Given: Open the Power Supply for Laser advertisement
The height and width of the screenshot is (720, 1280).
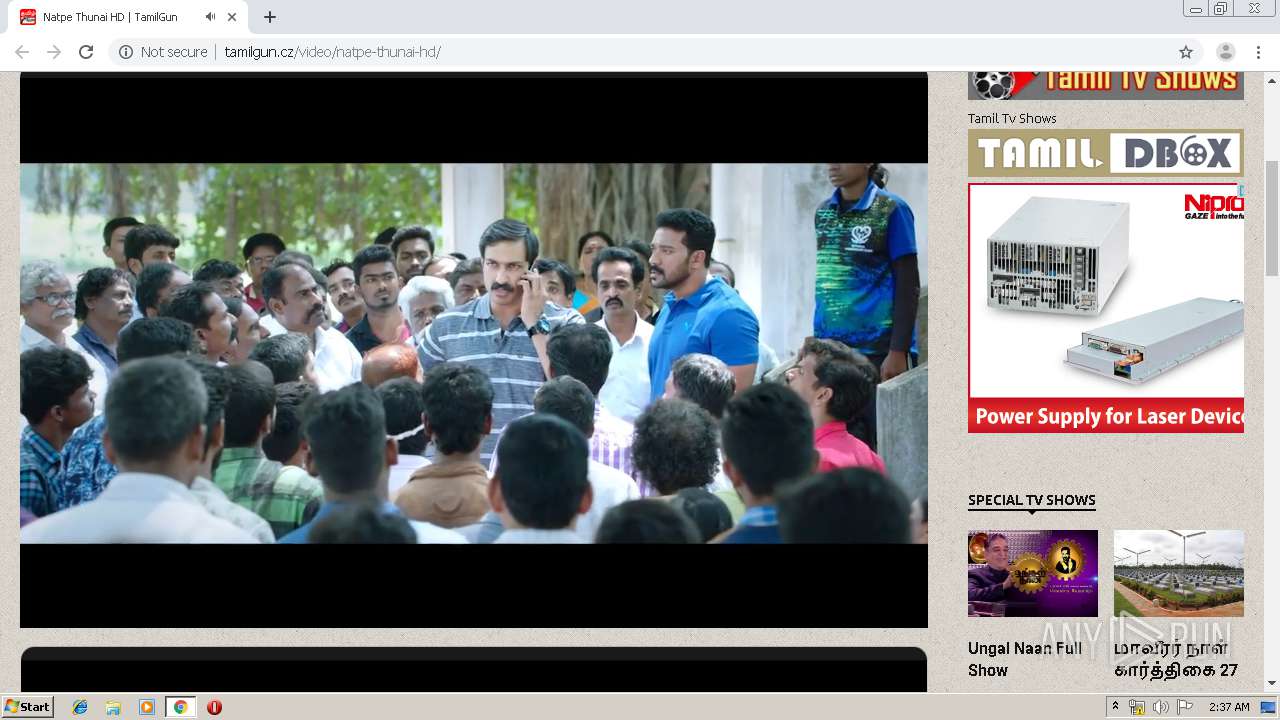Looking at the screenshot, I should point(1106,308).
